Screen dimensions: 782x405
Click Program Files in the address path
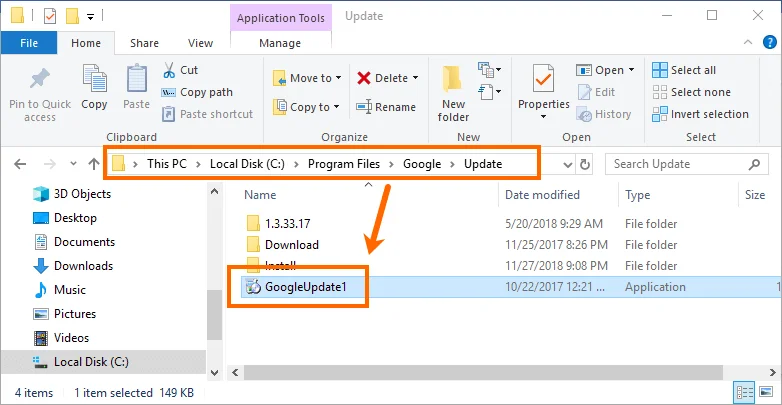[x=344, y=164]
